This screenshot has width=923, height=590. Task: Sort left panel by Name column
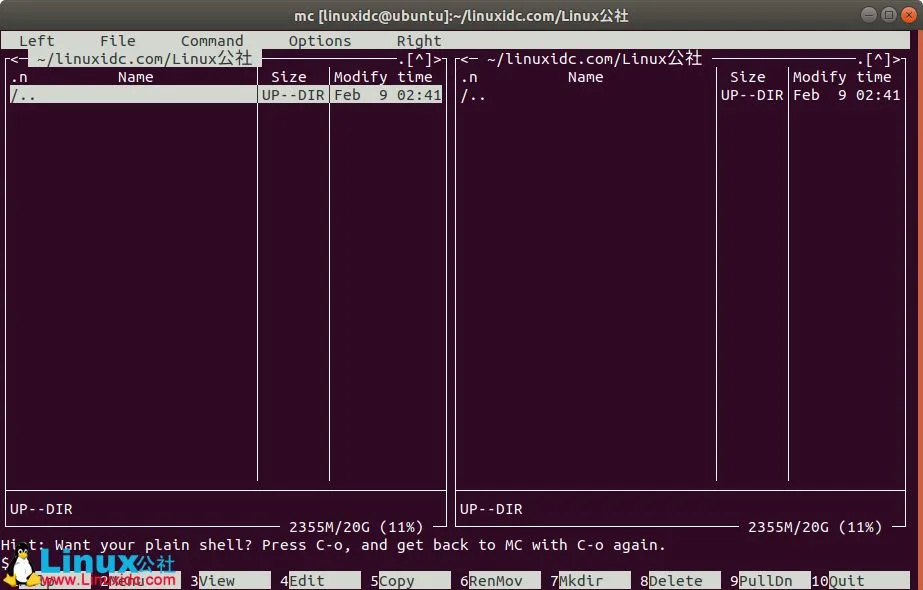pyautogui.click(x=135, y=77)
